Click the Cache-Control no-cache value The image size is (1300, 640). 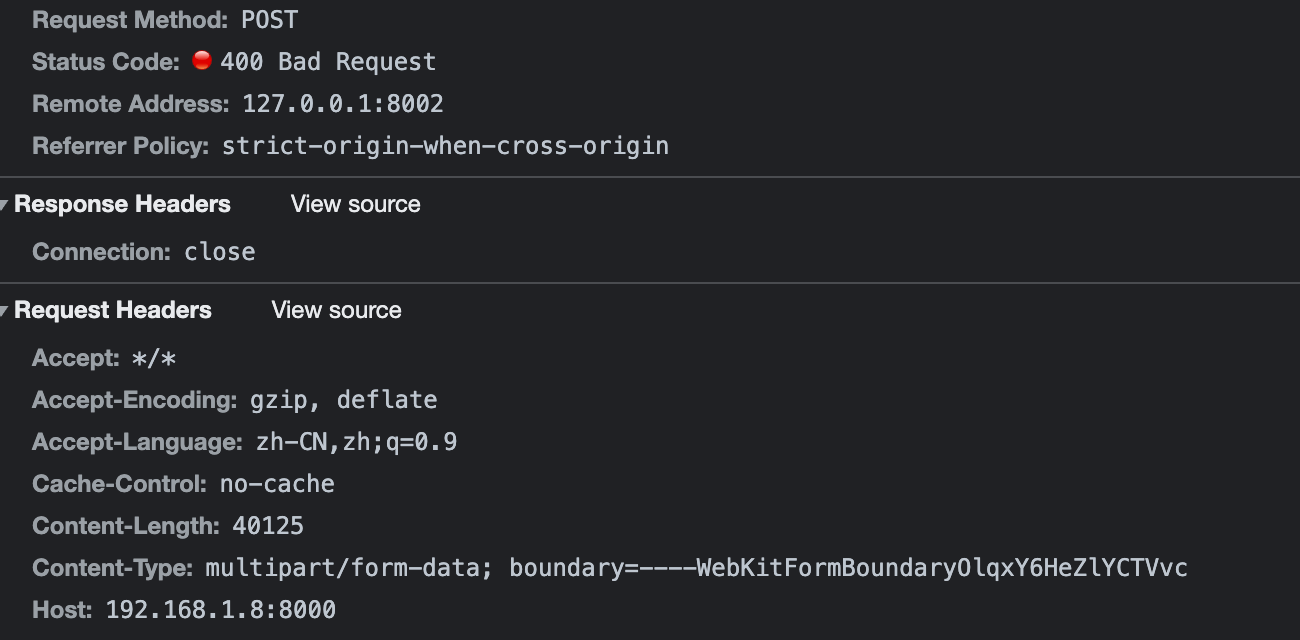coord(277,483)
